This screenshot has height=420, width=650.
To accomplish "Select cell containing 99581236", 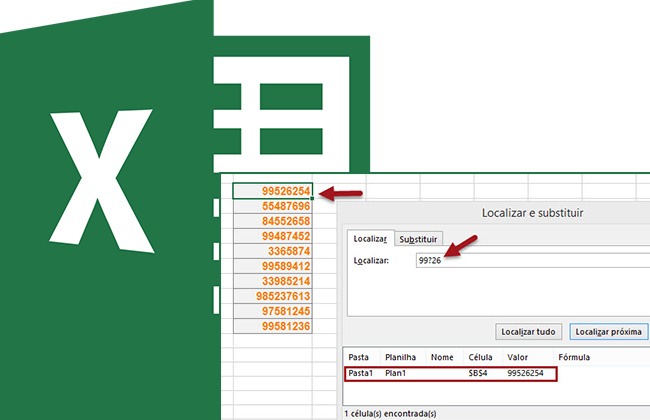I will [x=273, y=326].
